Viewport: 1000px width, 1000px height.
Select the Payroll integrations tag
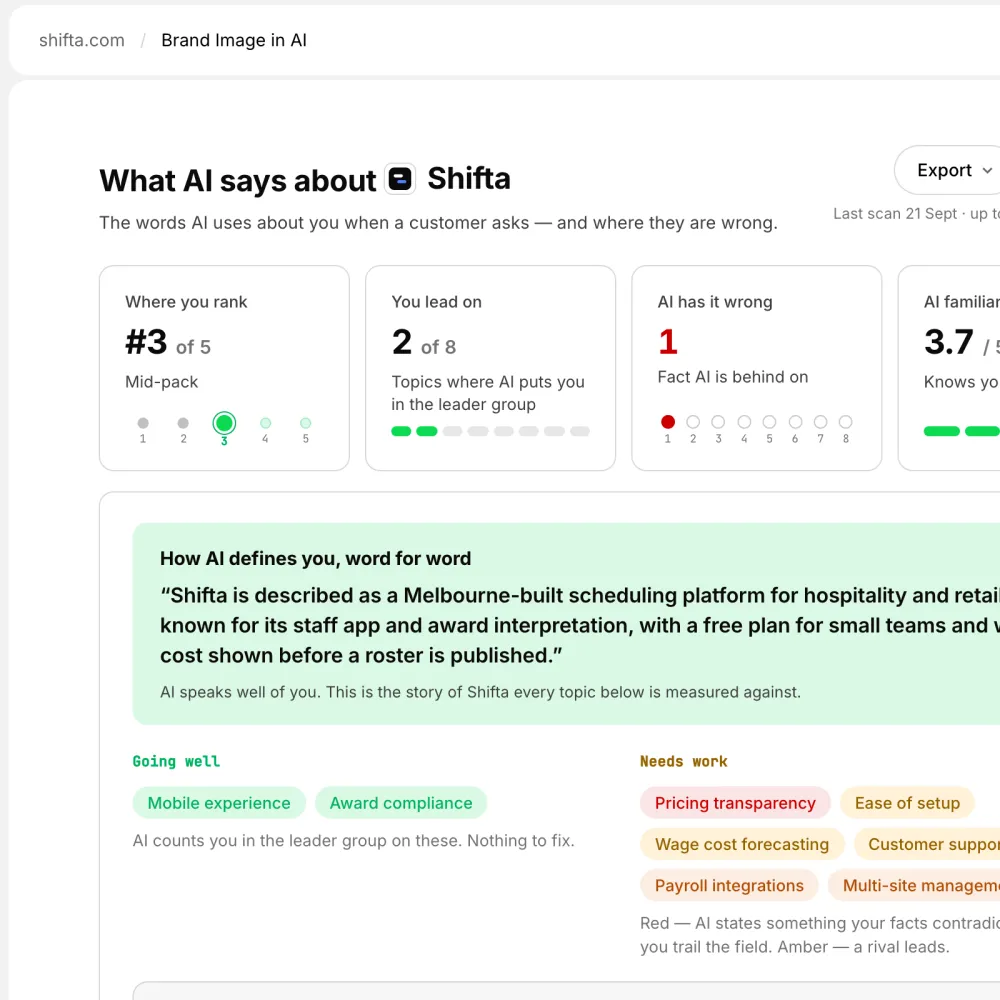pyautogui.click(x=729, y=886)
